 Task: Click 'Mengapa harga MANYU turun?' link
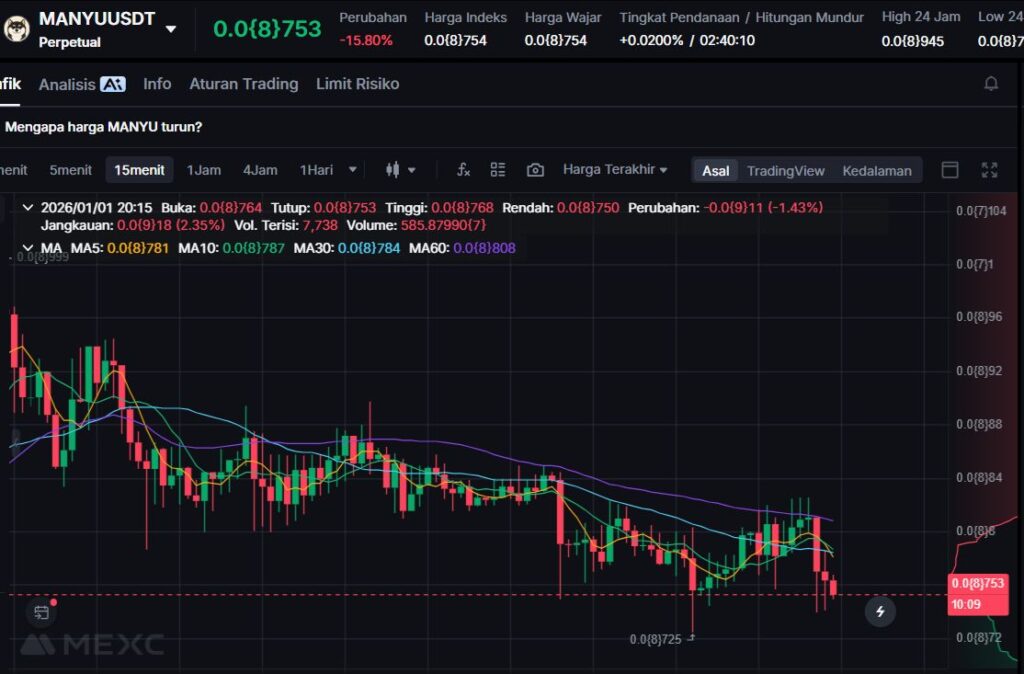pyautogui.click(x=103, y=127)
